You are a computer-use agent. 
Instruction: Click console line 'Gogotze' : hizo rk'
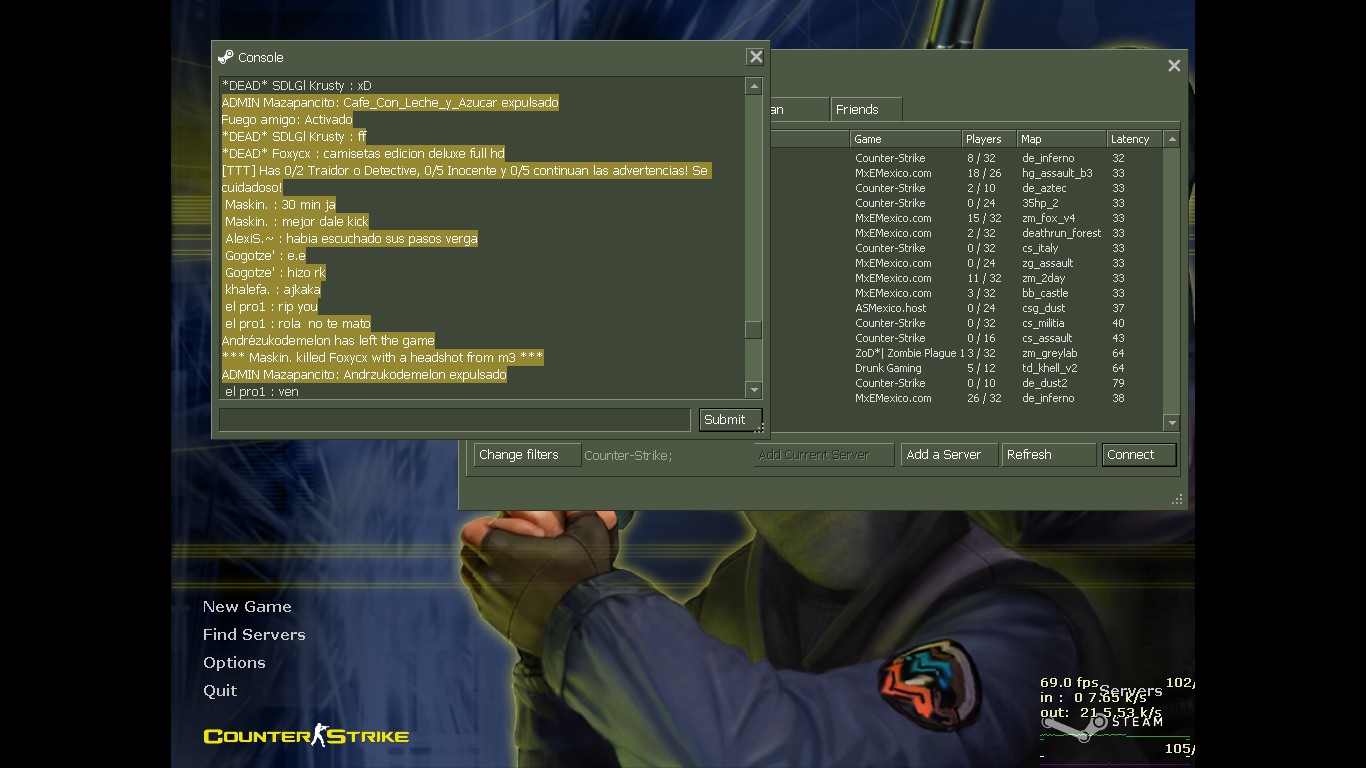[x=275, y=273]
